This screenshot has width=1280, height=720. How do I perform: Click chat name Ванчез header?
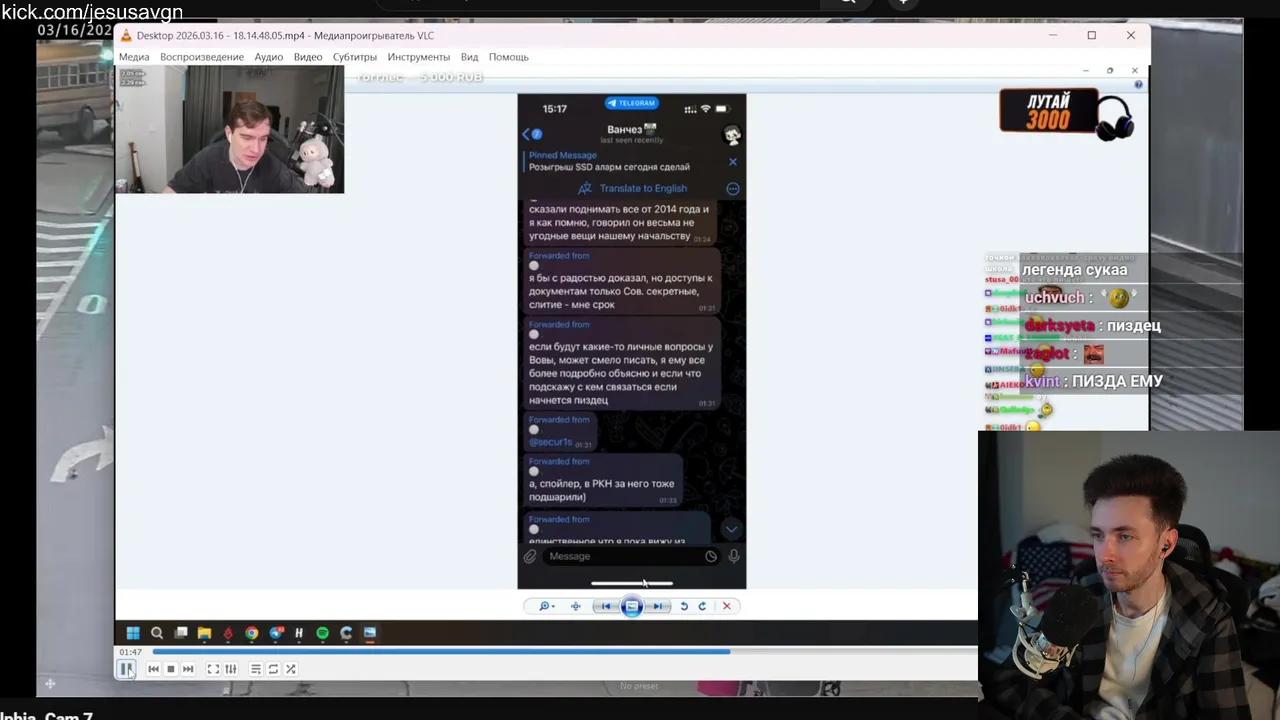pos(631,130)
